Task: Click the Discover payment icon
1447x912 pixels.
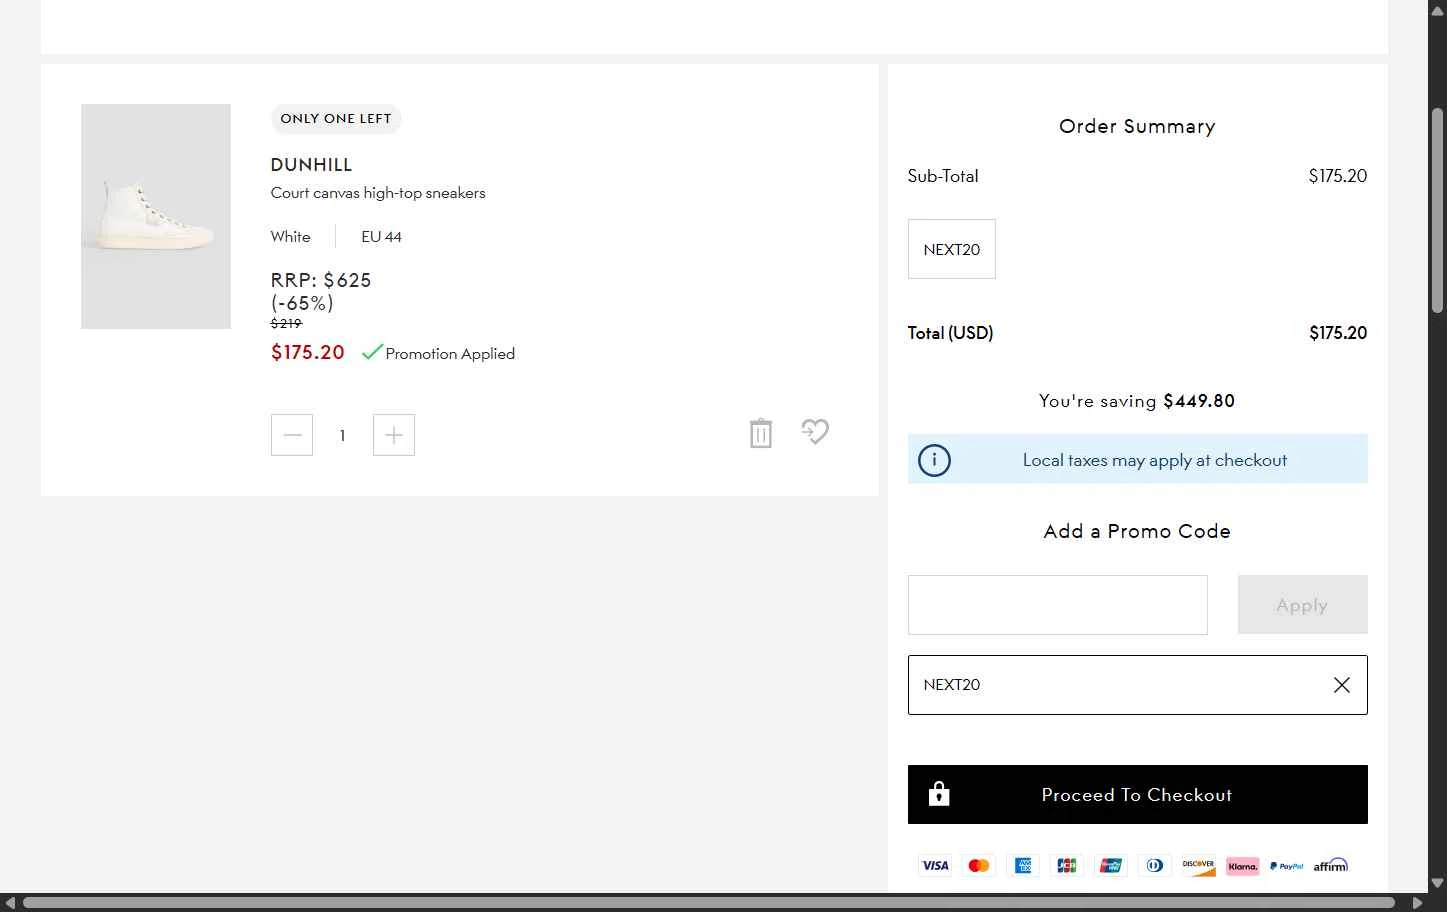Action: point(1198,866)
